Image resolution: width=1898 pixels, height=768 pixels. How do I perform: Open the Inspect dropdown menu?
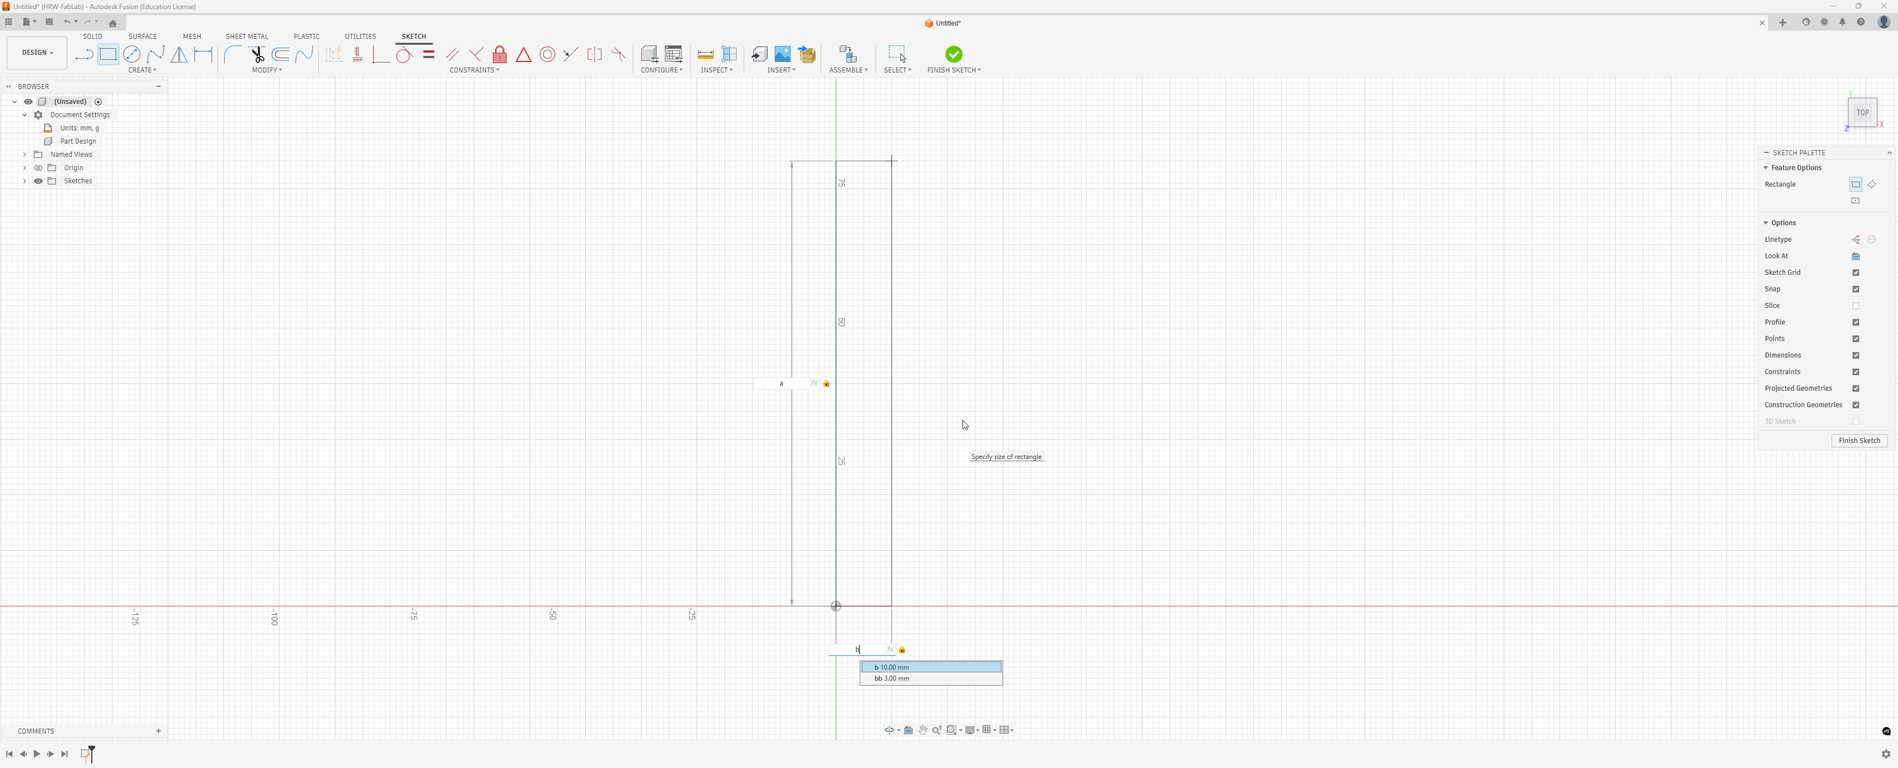[x=716, y=70]
